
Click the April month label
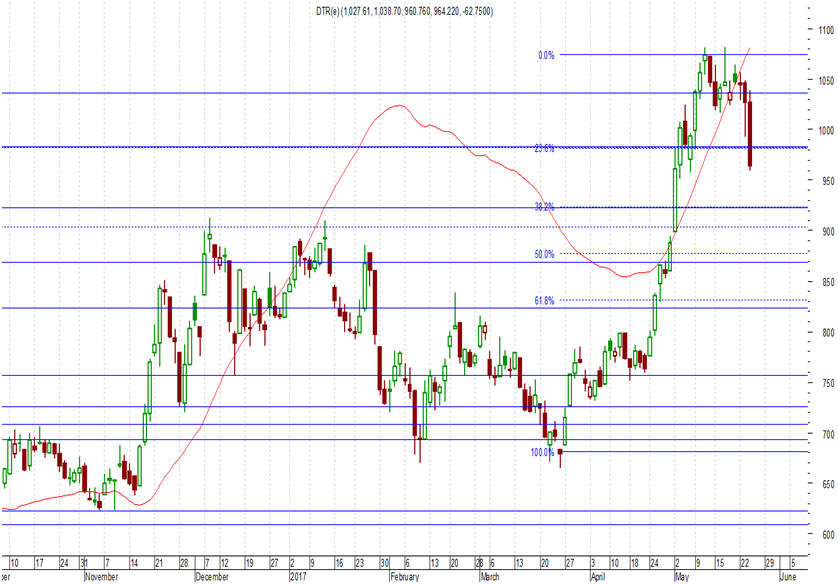pos(598,577)
